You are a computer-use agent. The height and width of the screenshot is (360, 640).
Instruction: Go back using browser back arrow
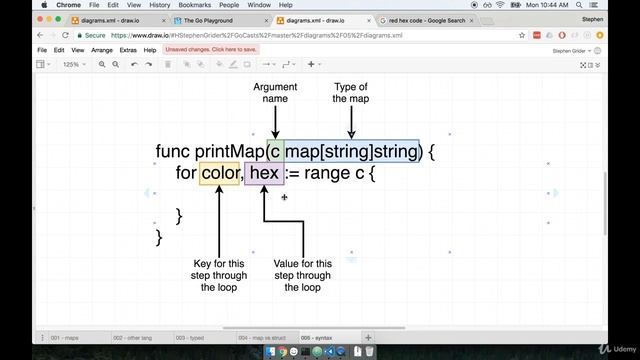40,36
